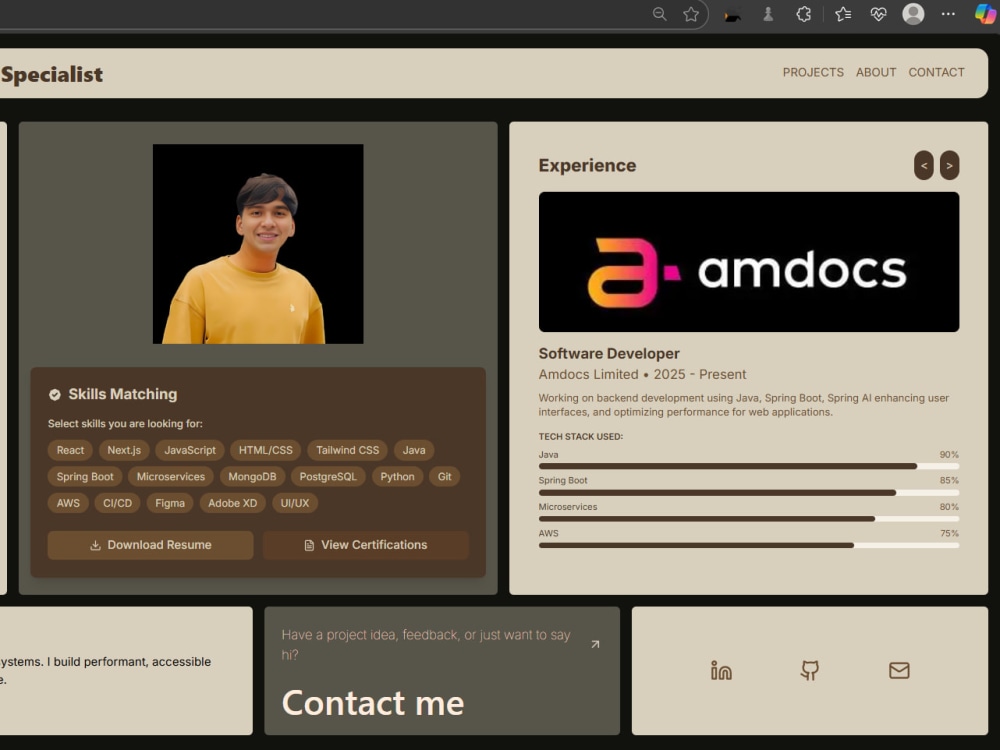Toggle the Spring Boot skill chip
The height and width of the screenshot is (750, 1000).
[x=85, y=476]
